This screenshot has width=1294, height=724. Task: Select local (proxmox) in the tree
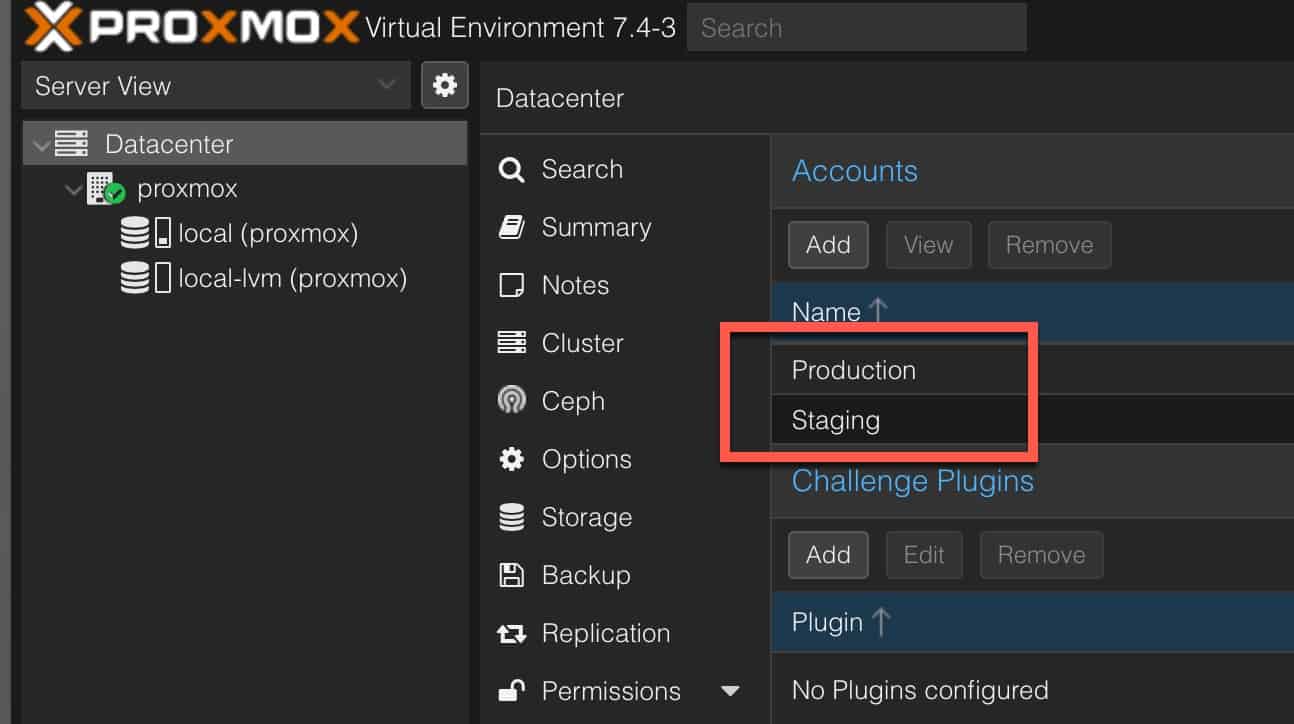[268, 234]
